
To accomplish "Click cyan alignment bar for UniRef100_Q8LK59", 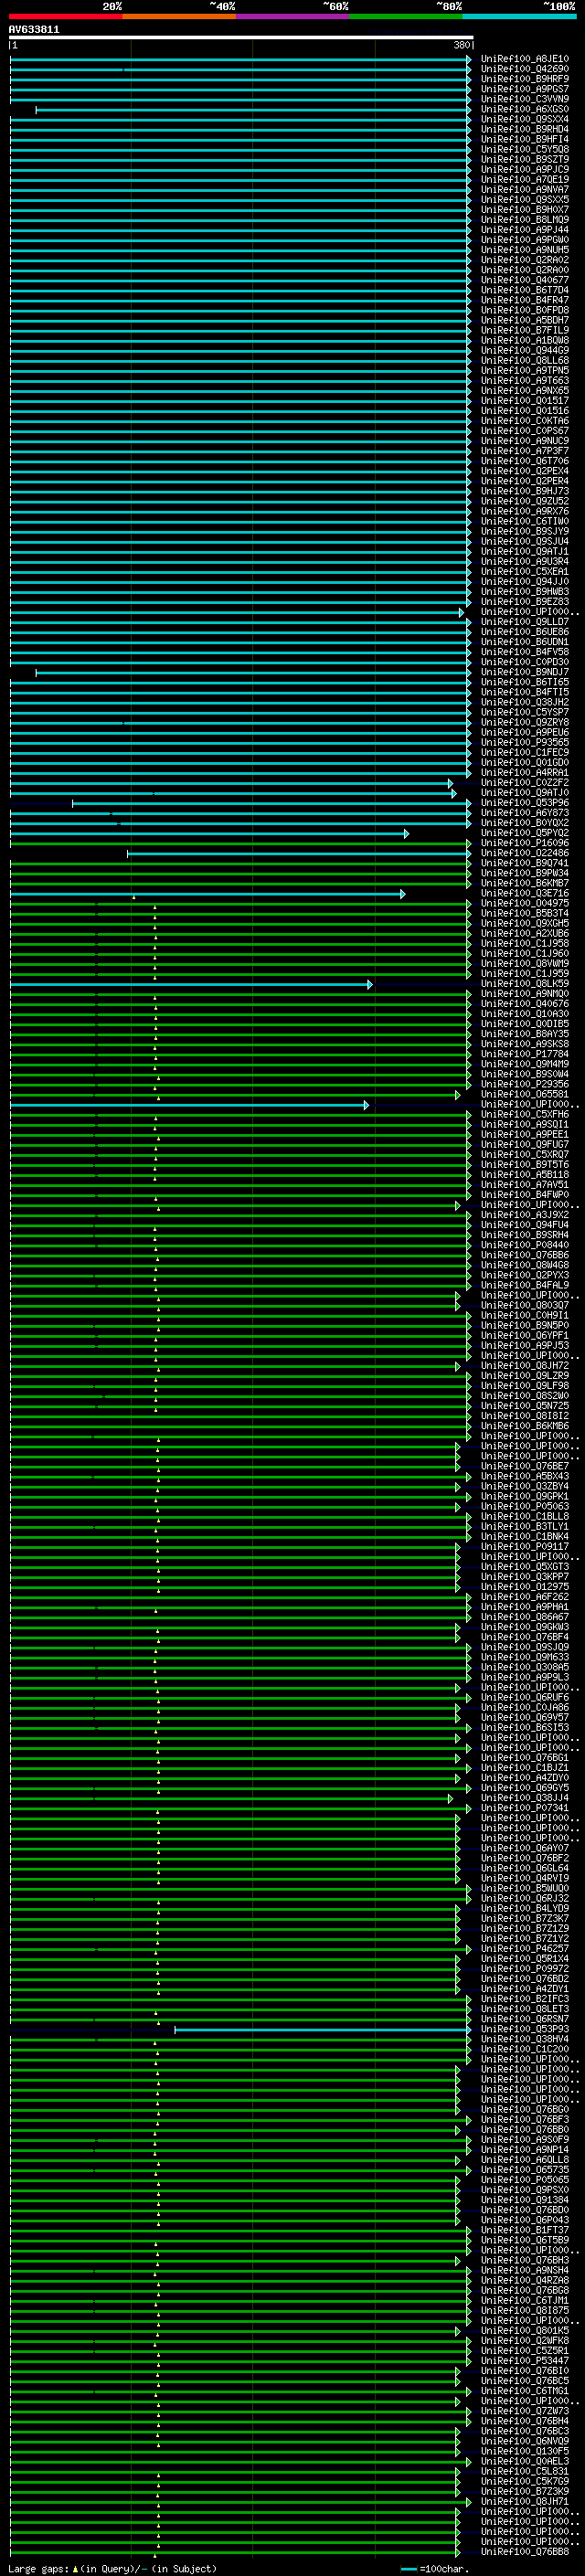I will tap(190, 985).
